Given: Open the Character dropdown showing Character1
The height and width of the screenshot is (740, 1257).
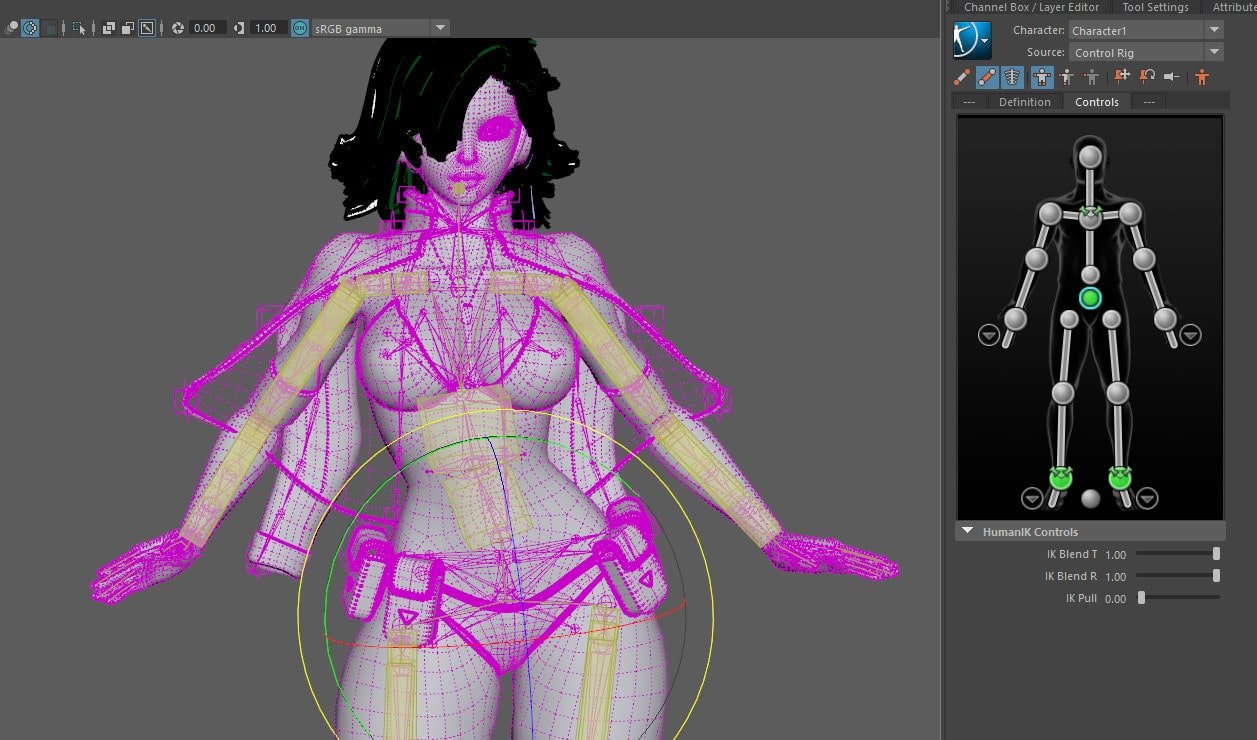Looking at the screenshot, I should tap(1145, 31).
